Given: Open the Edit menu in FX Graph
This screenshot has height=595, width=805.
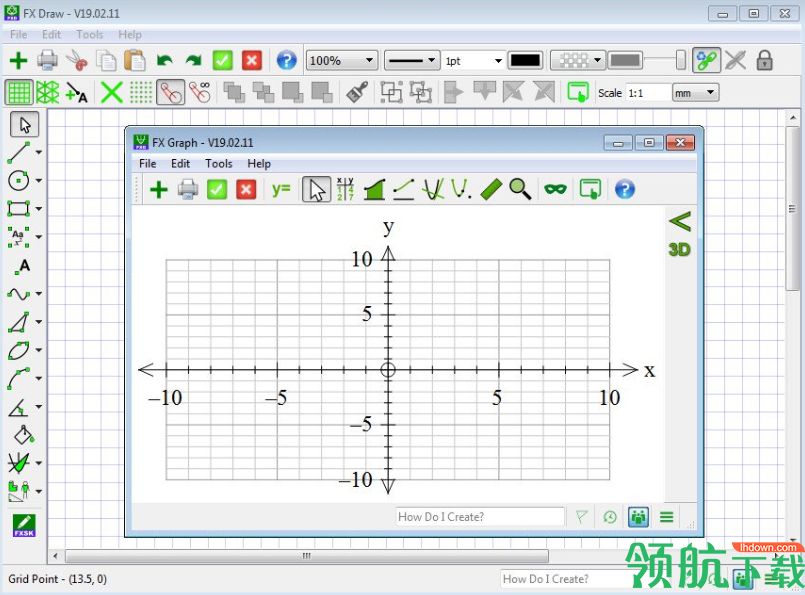Looking at the screenshot, I should coord(180,164).
